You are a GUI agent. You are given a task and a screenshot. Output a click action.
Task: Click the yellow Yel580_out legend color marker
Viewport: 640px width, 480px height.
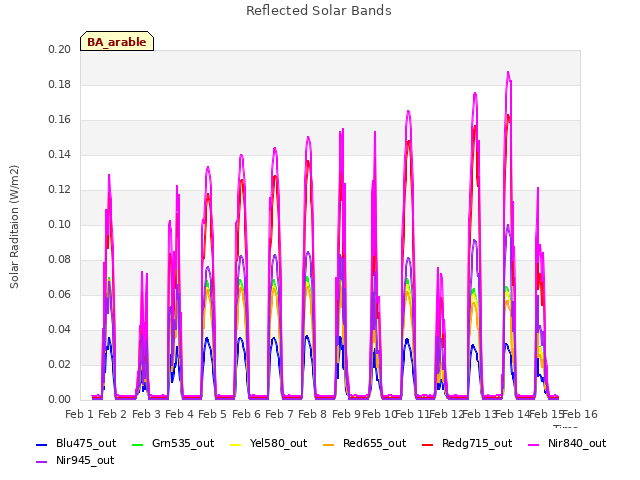pos(236,444)
